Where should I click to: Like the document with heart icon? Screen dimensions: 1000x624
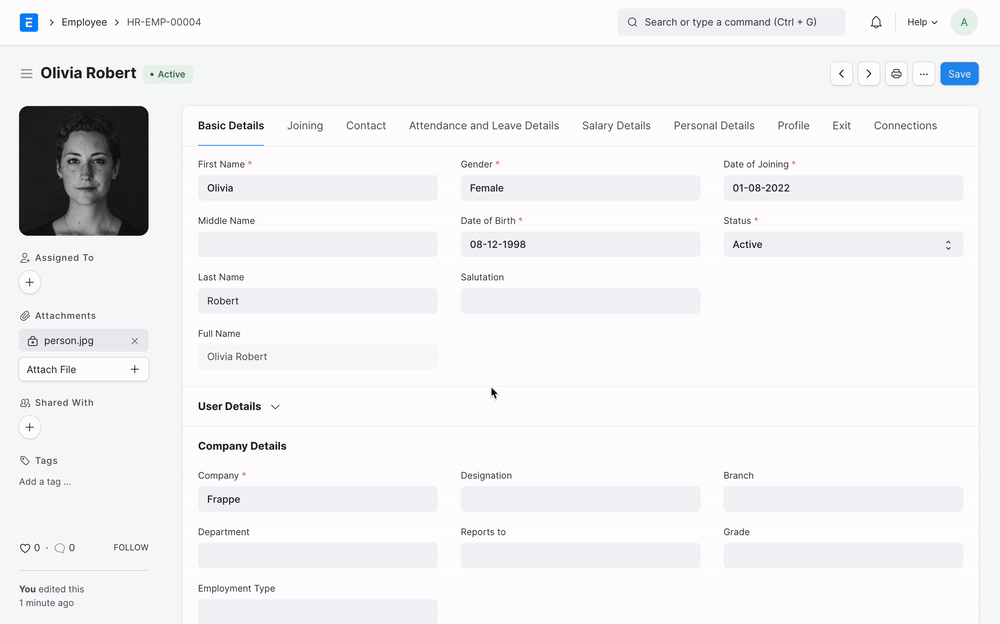[25, 548]
